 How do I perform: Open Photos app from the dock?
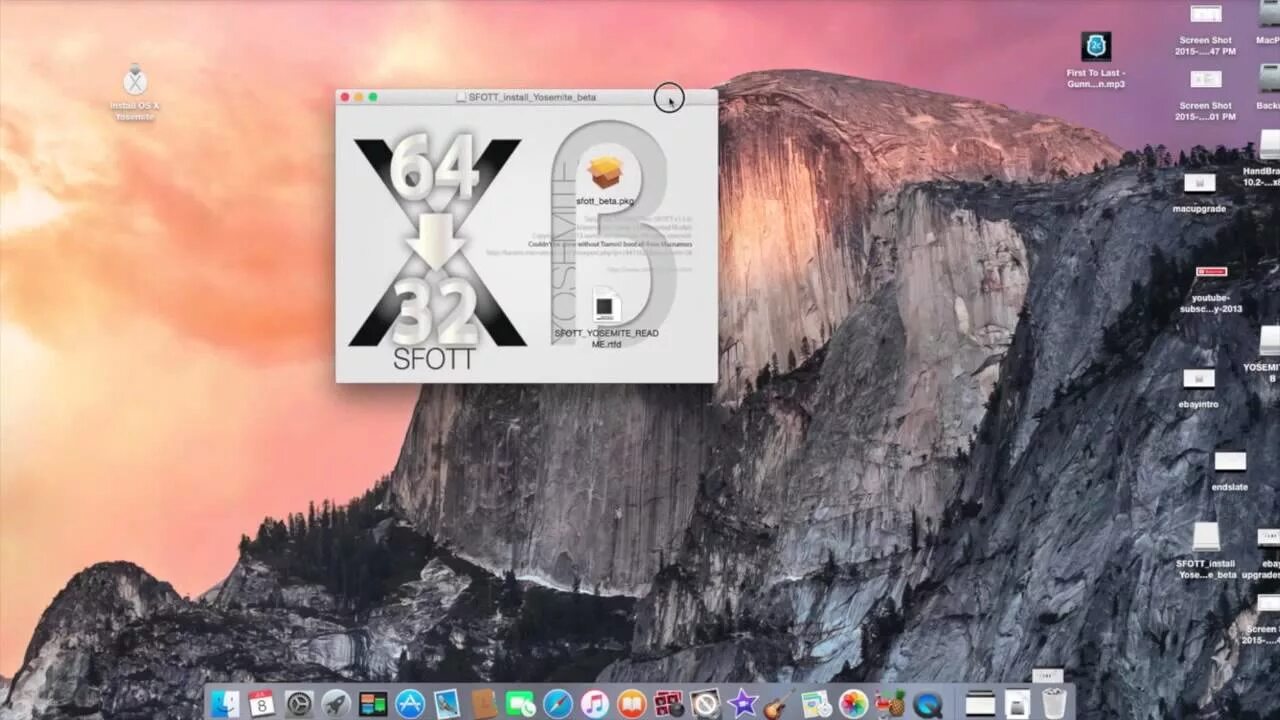pyautogui.click(x=853, y=703)
